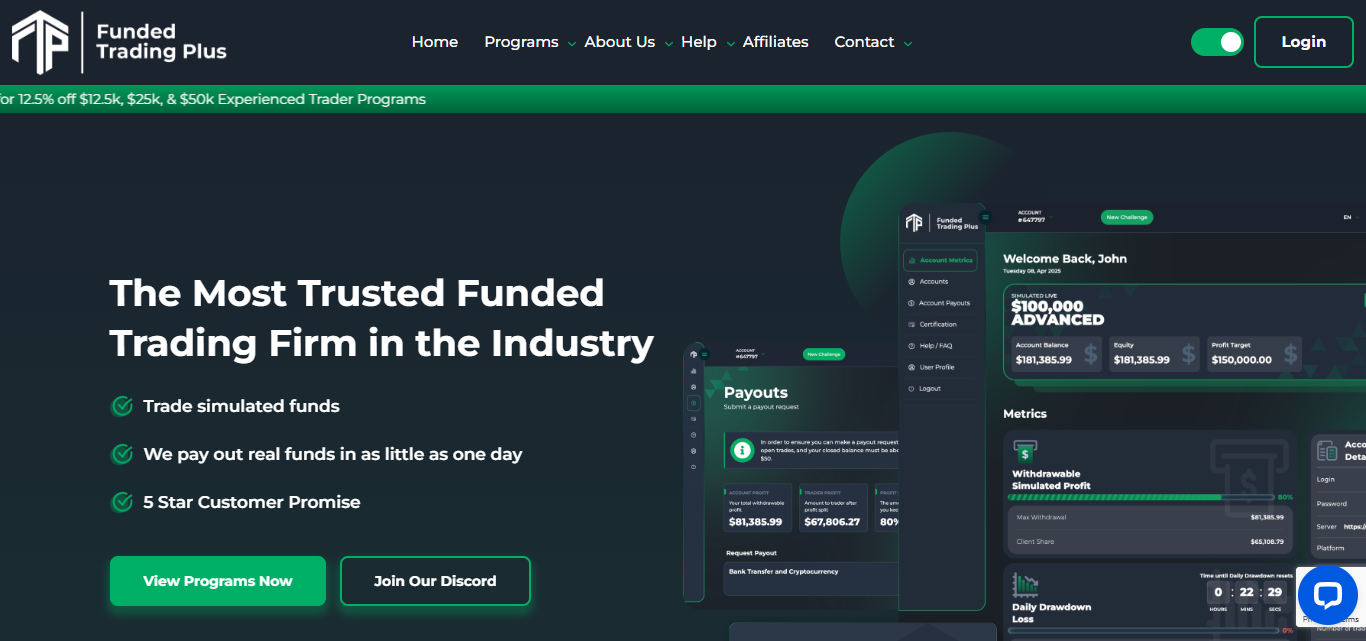Expand the Help menu chevron
The image size is (1366, 641).
[x=730, y=44]
